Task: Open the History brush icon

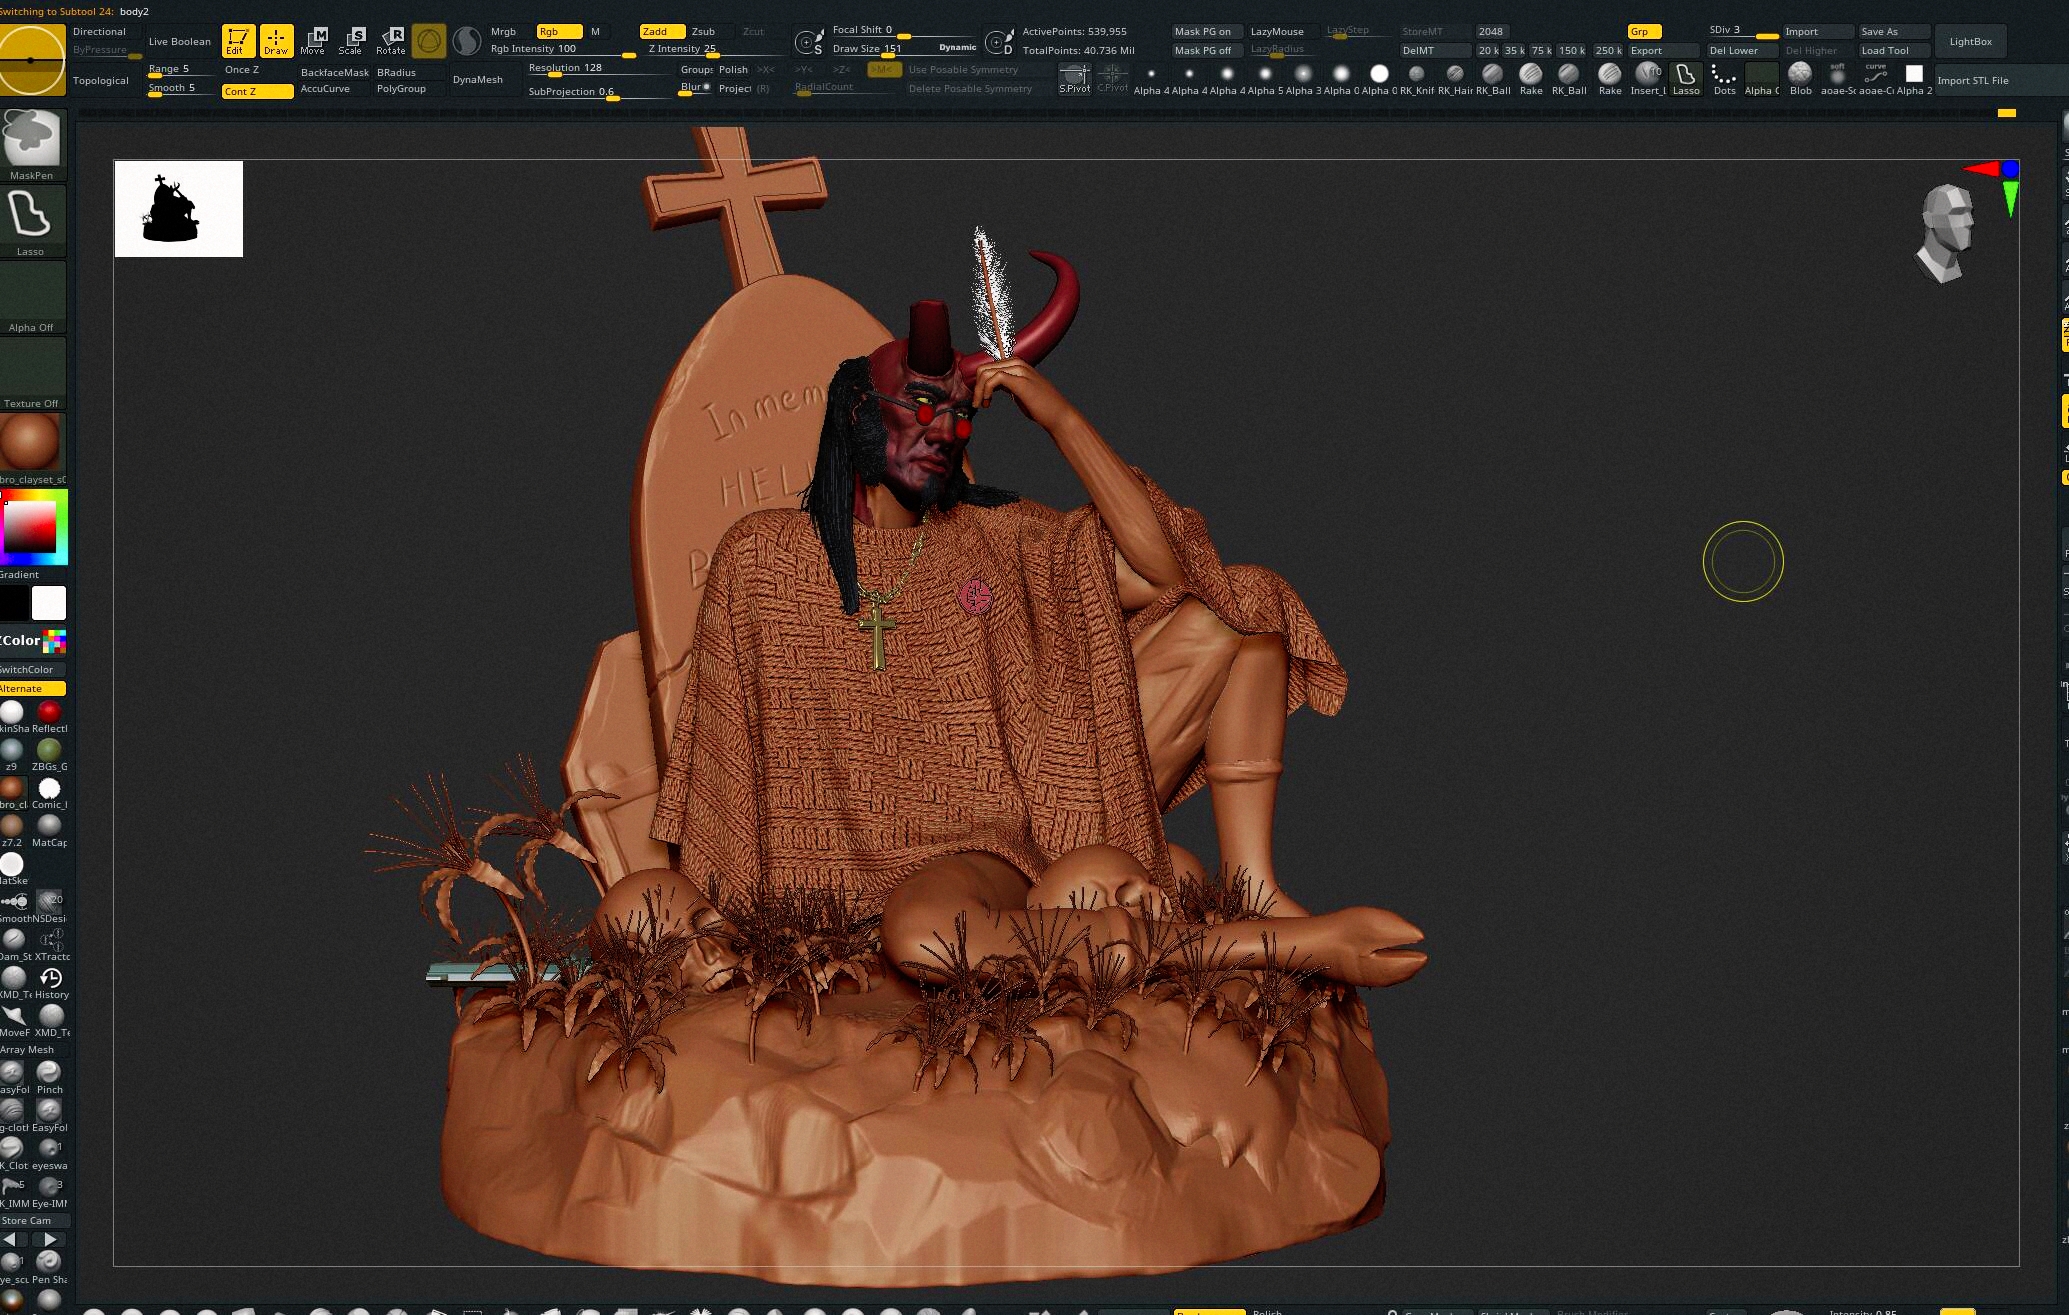Action: pyautogui.click(x=51, y=983)
